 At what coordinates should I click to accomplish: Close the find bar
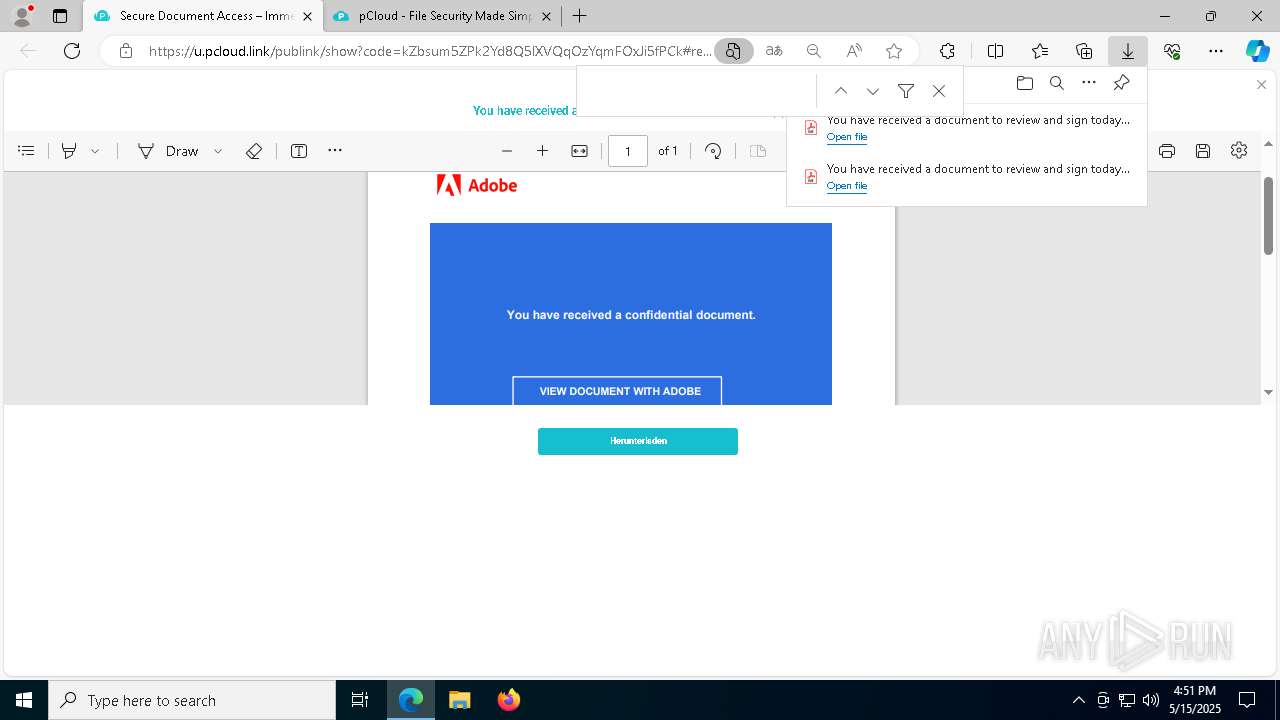click(939, 91)
